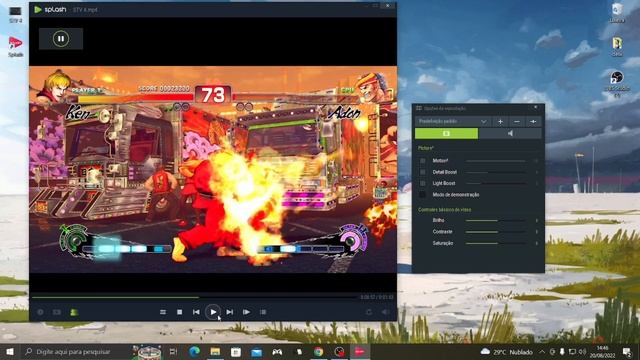Adjust the Detail Boost slider
This screenshot has width=640, height=360.
tap(496, 172)
